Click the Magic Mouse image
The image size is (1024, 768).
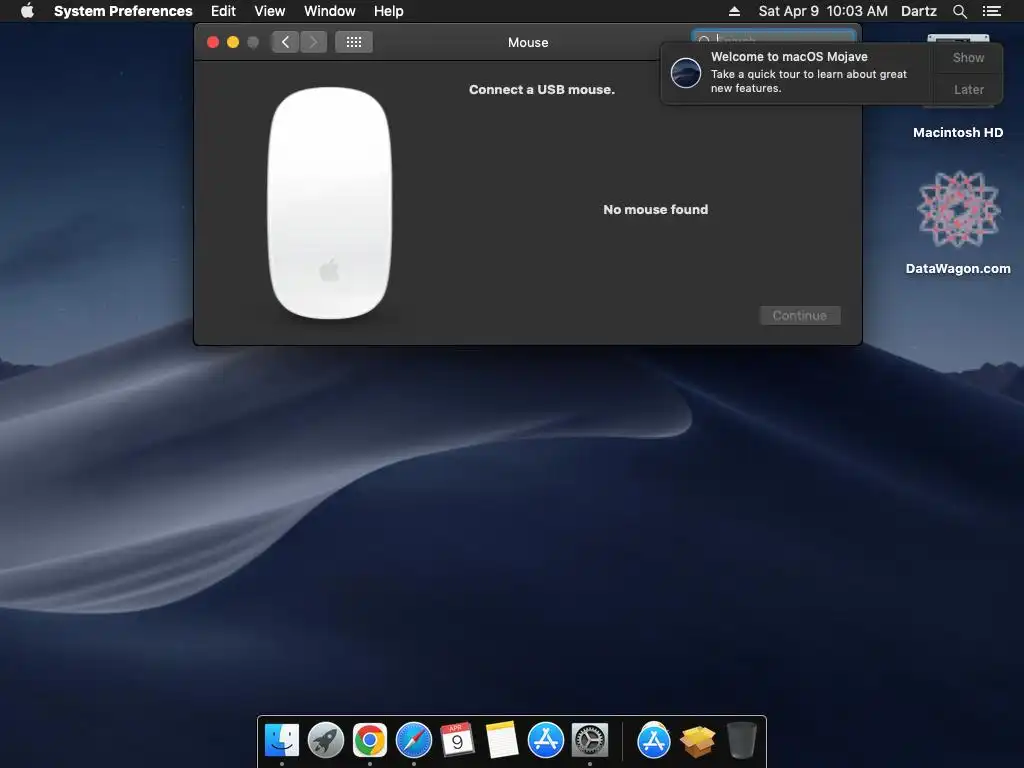(x=330, y=203)
